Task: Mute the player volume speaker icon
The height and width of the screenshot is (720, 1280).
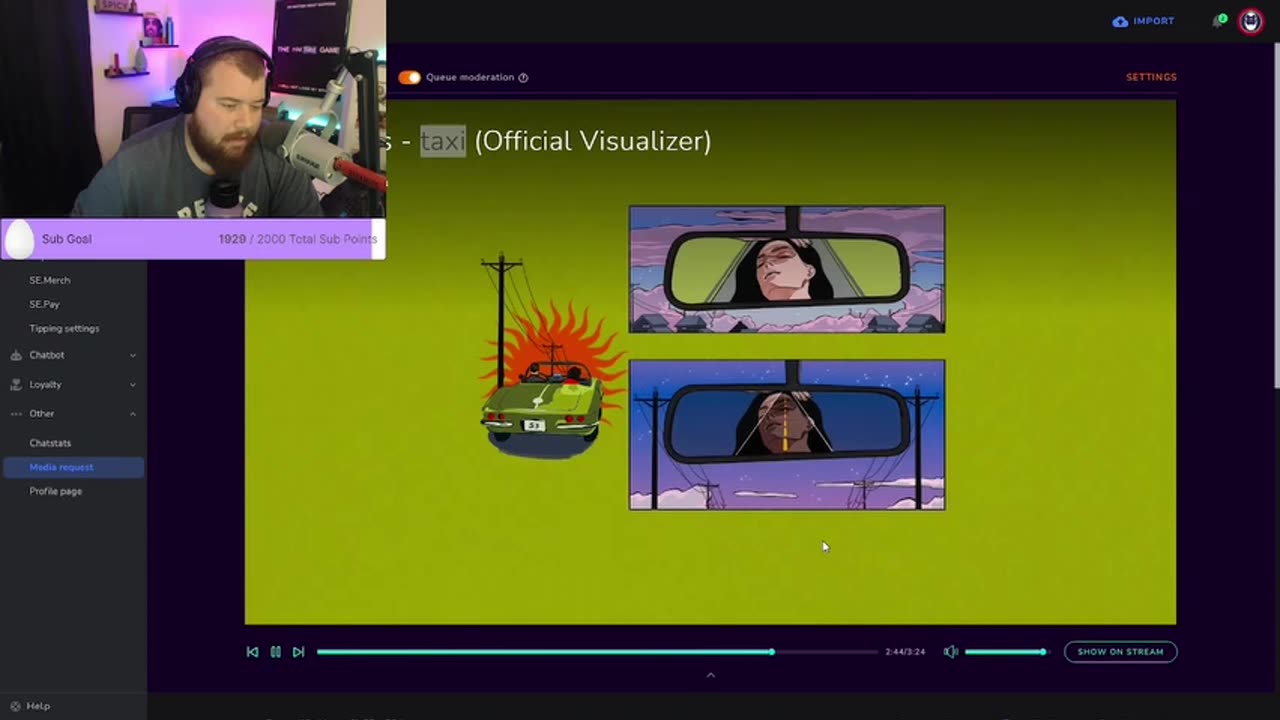Action: click(950, 652)
